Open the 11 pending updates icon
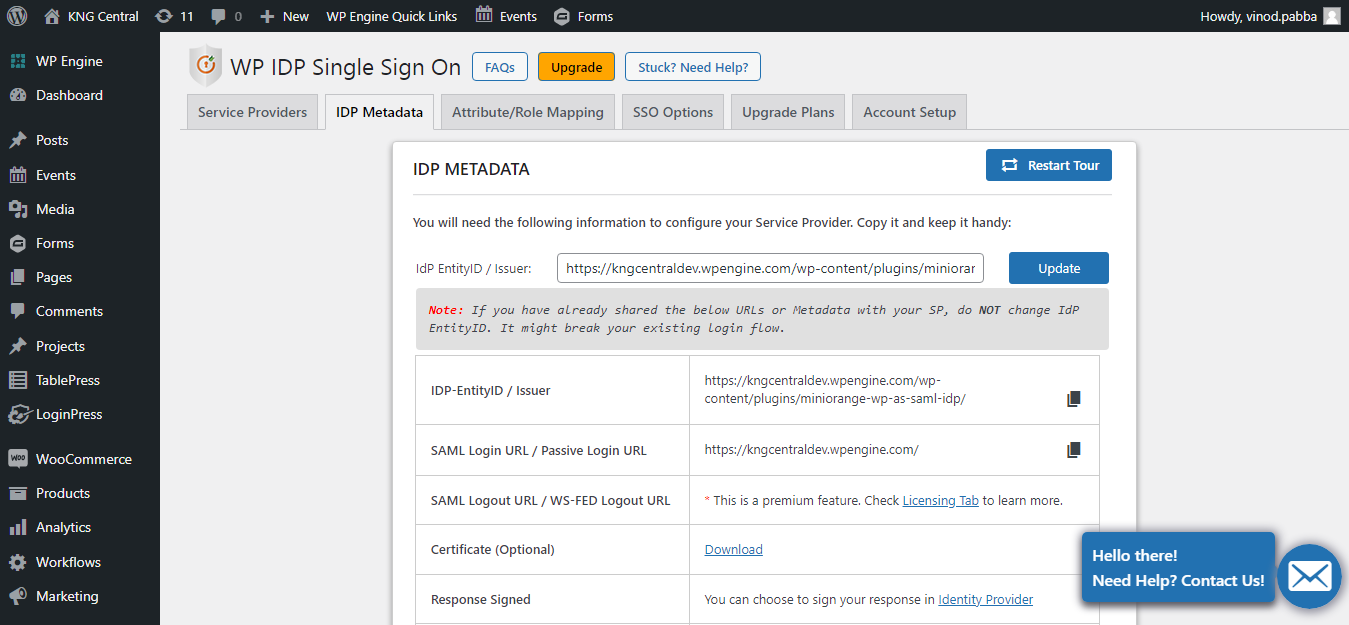The width and height of the screenshot is (1349, 625). (164, 16)
